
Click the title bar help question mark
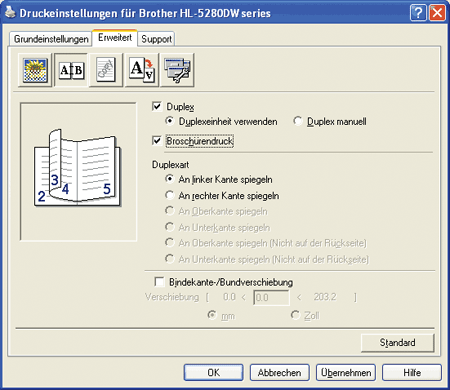point(418,13)
